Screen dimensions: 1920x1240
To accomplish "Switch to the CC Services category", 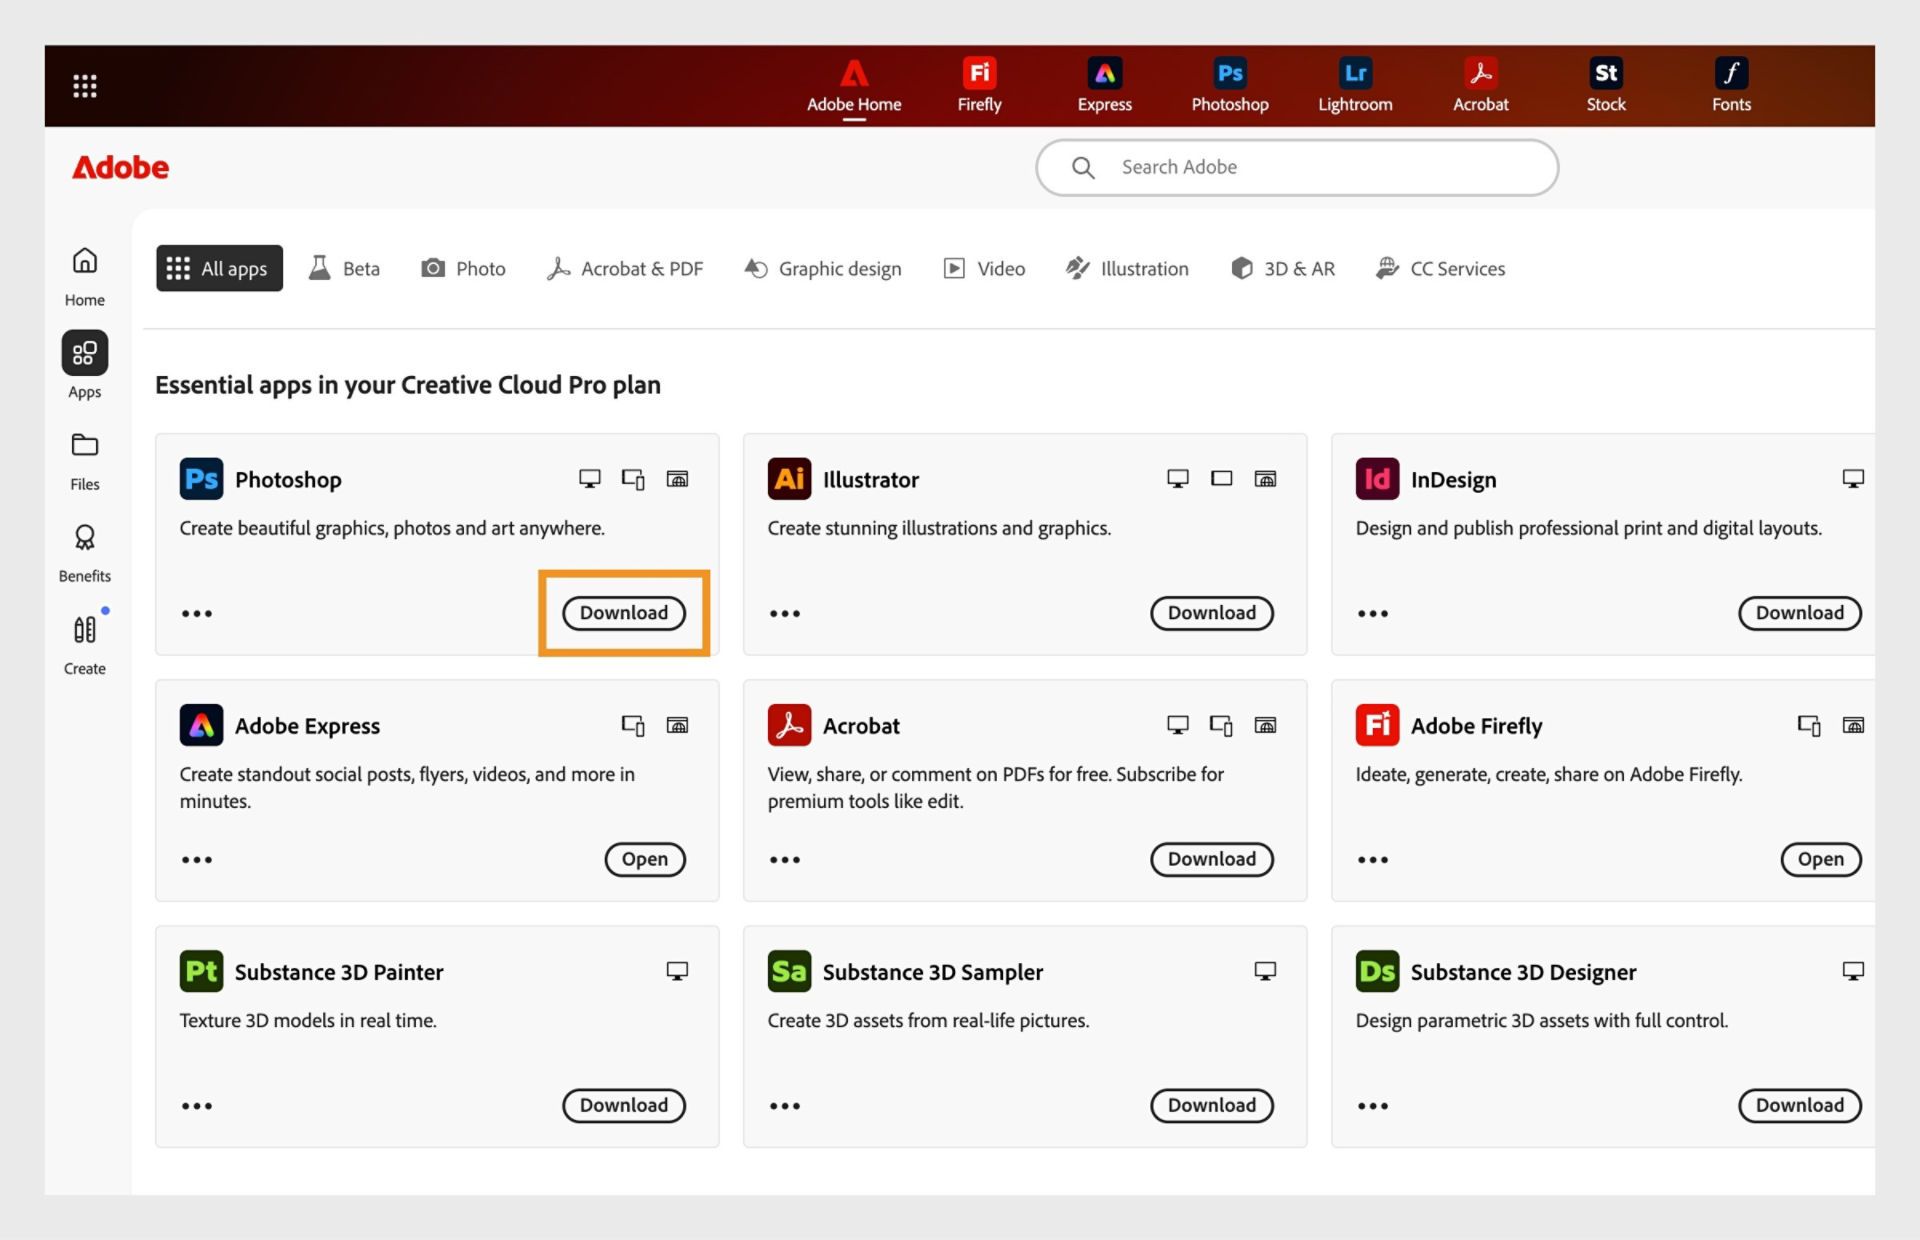I will pyautogui.click(x=1440, y=268).
